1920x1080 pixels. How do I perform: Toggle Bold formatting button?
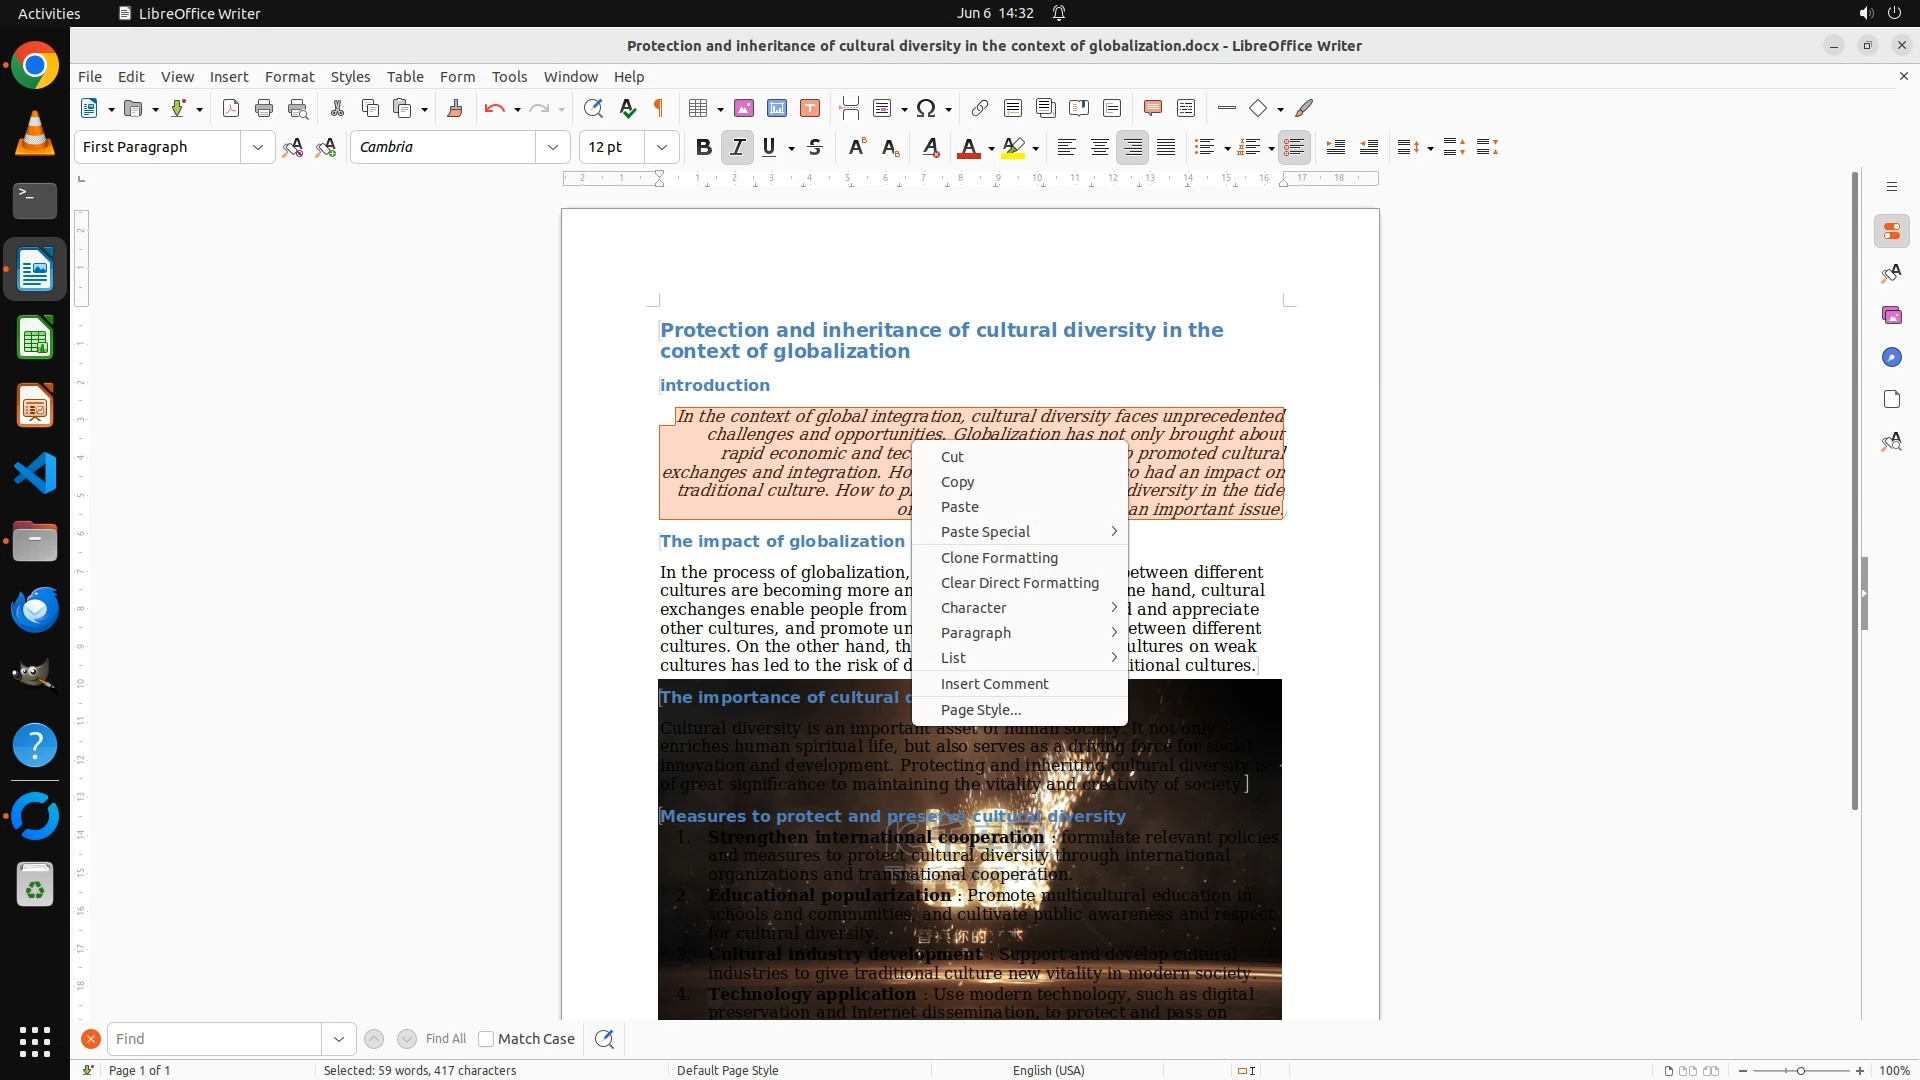[703, 147]
